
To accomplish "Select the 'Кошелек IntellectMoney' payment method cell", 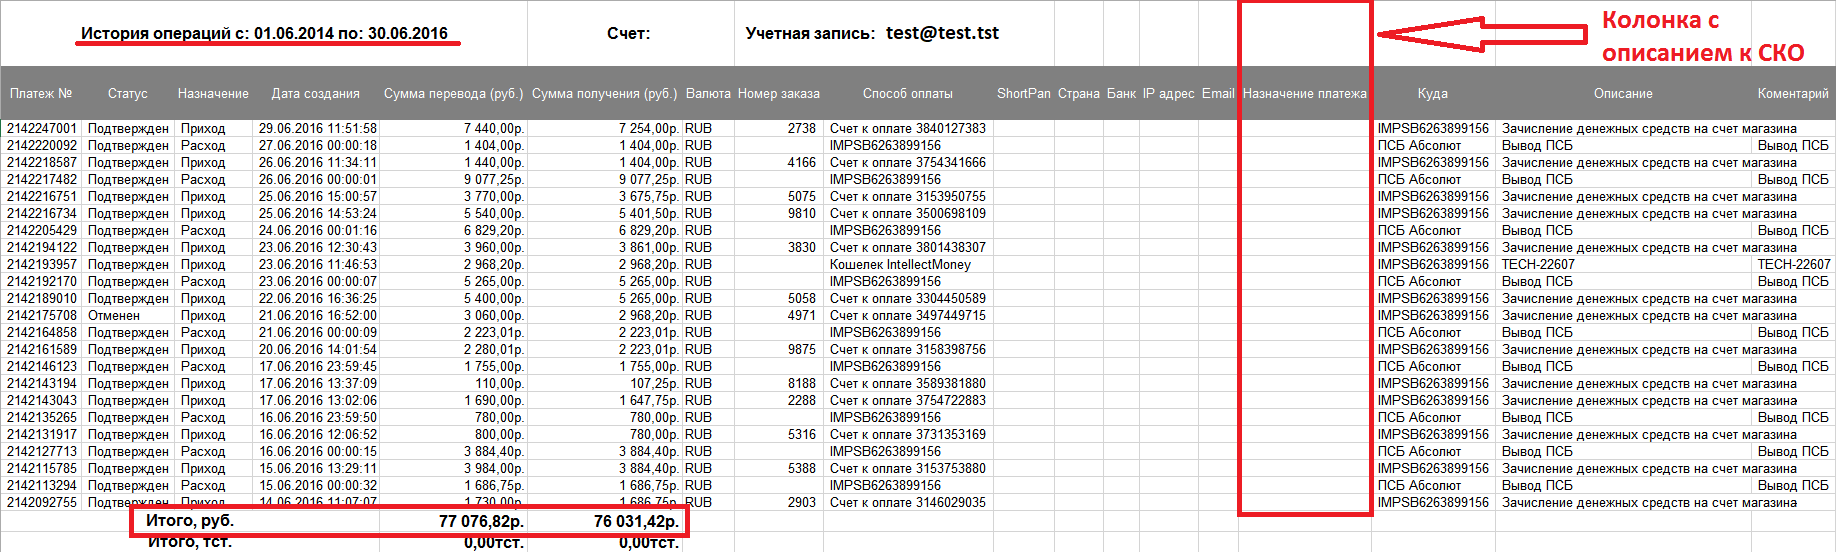I will (x=900, y=265).
